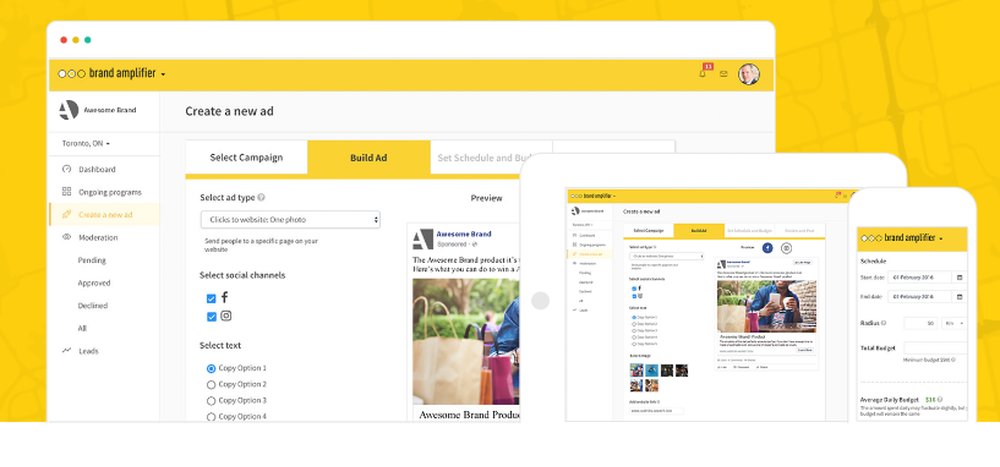Toggle the Facebook checkbox on the tablet

point(633,288)
